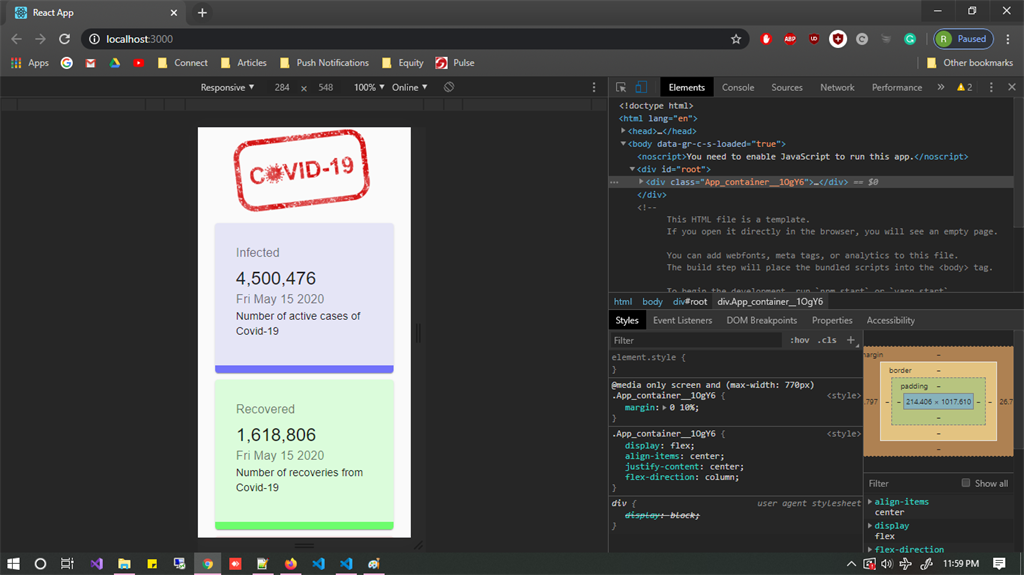Click the yellow warnings count indicator
This screenshot has height=575, width=1024.
pos(965,87)
